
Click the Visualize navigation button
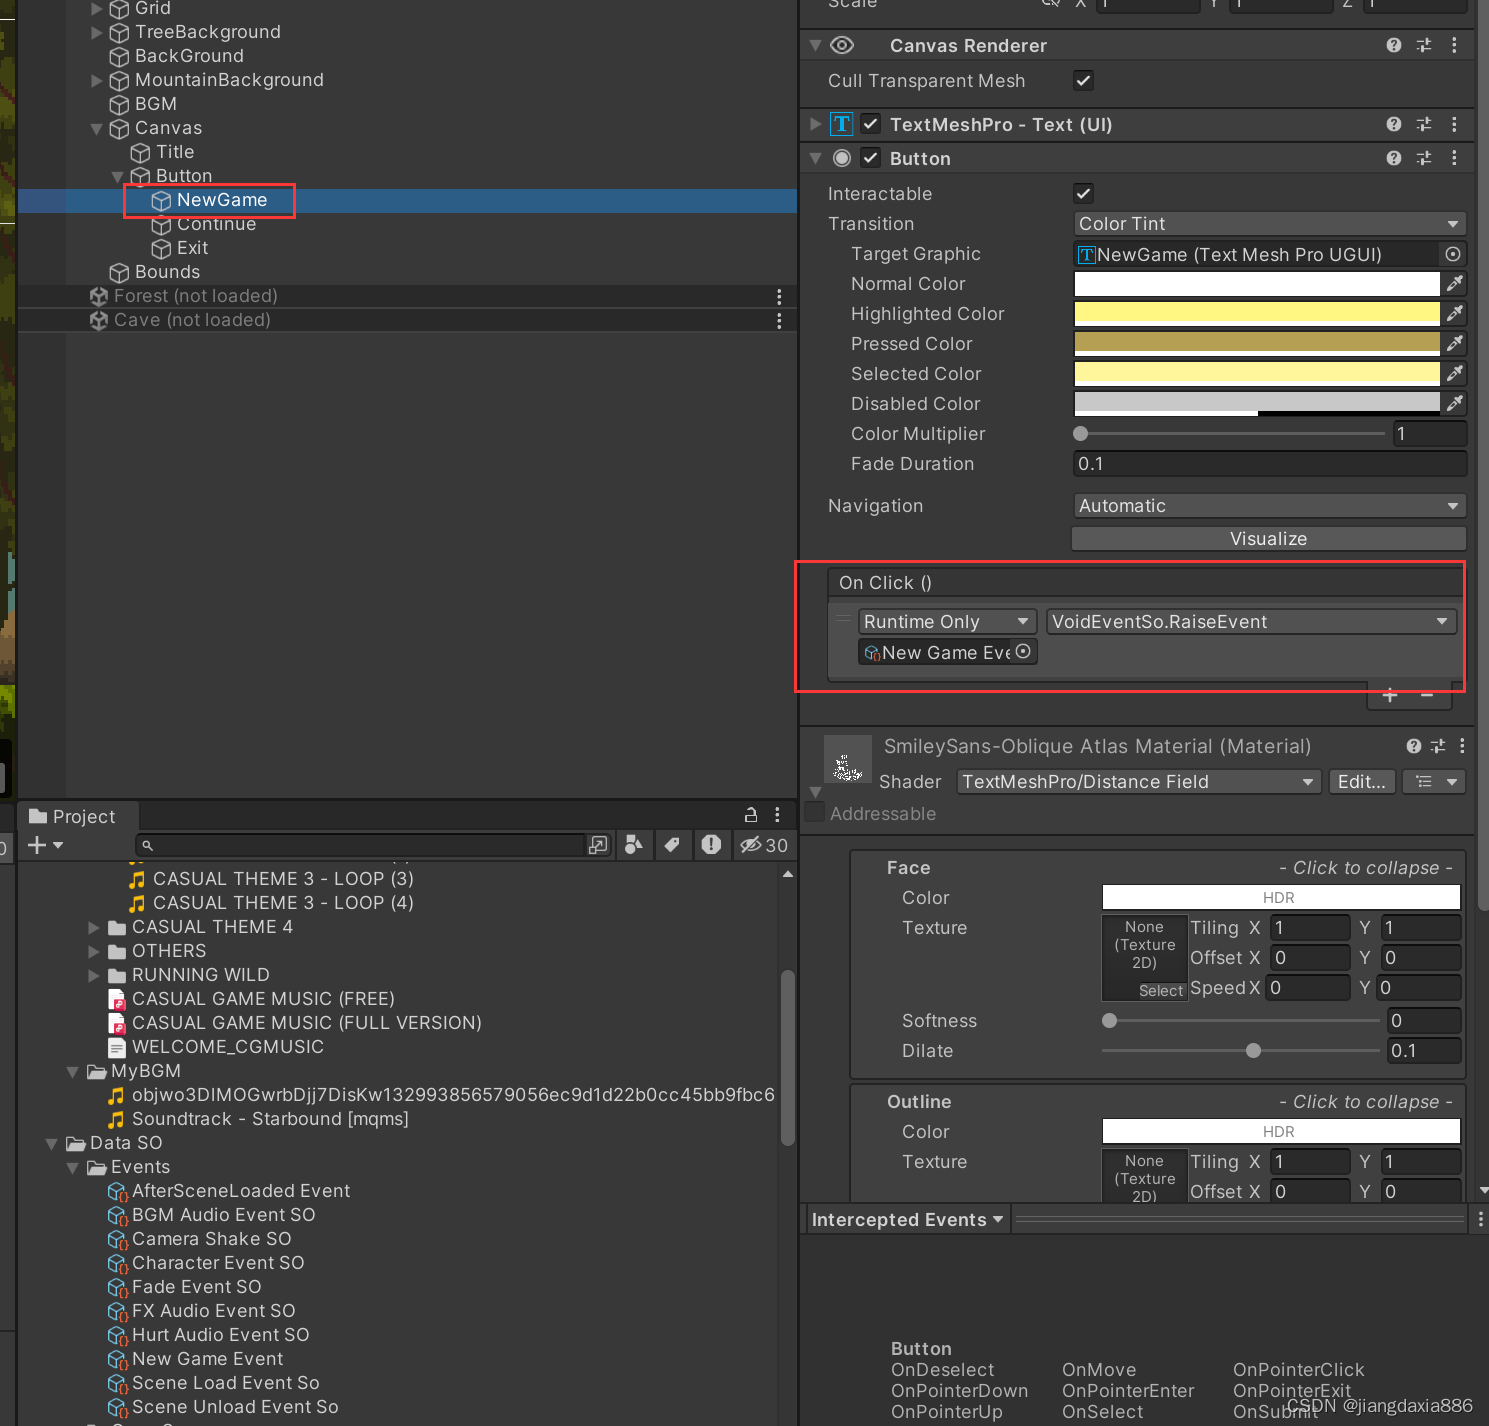point(1269,539)
